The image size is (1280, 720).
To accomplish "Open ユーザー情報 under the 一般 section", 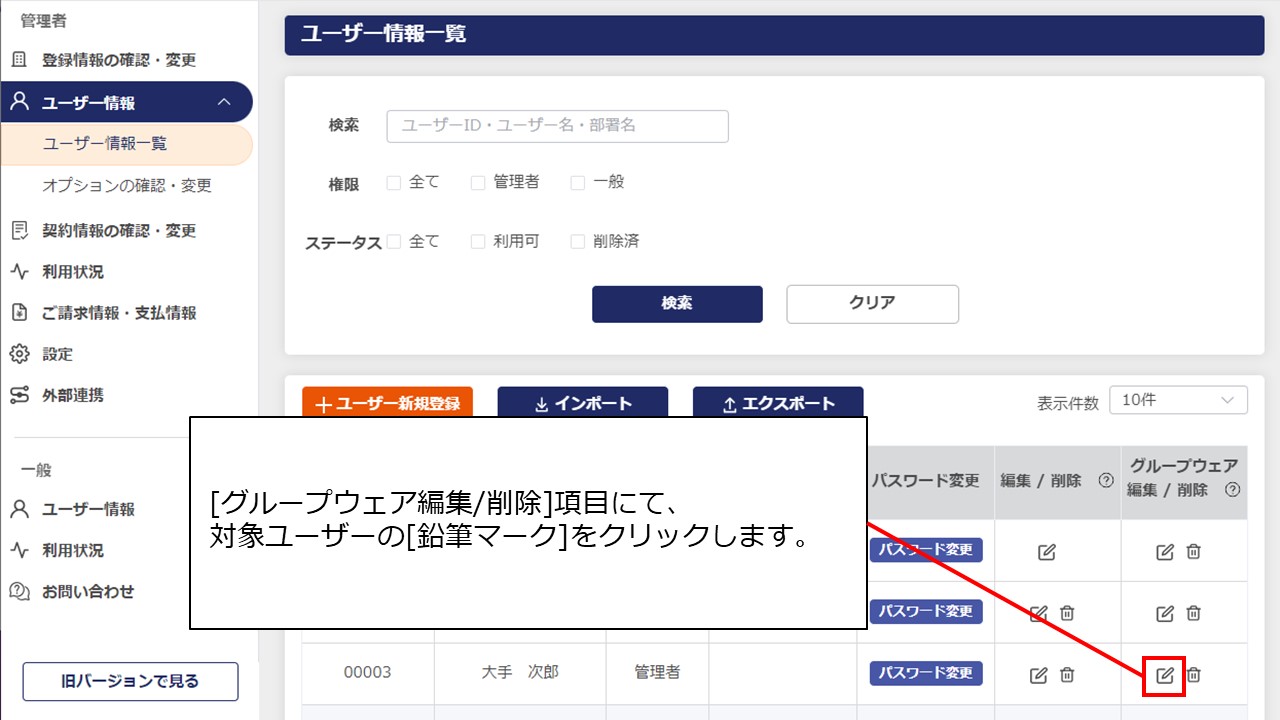I will [88, 509].
